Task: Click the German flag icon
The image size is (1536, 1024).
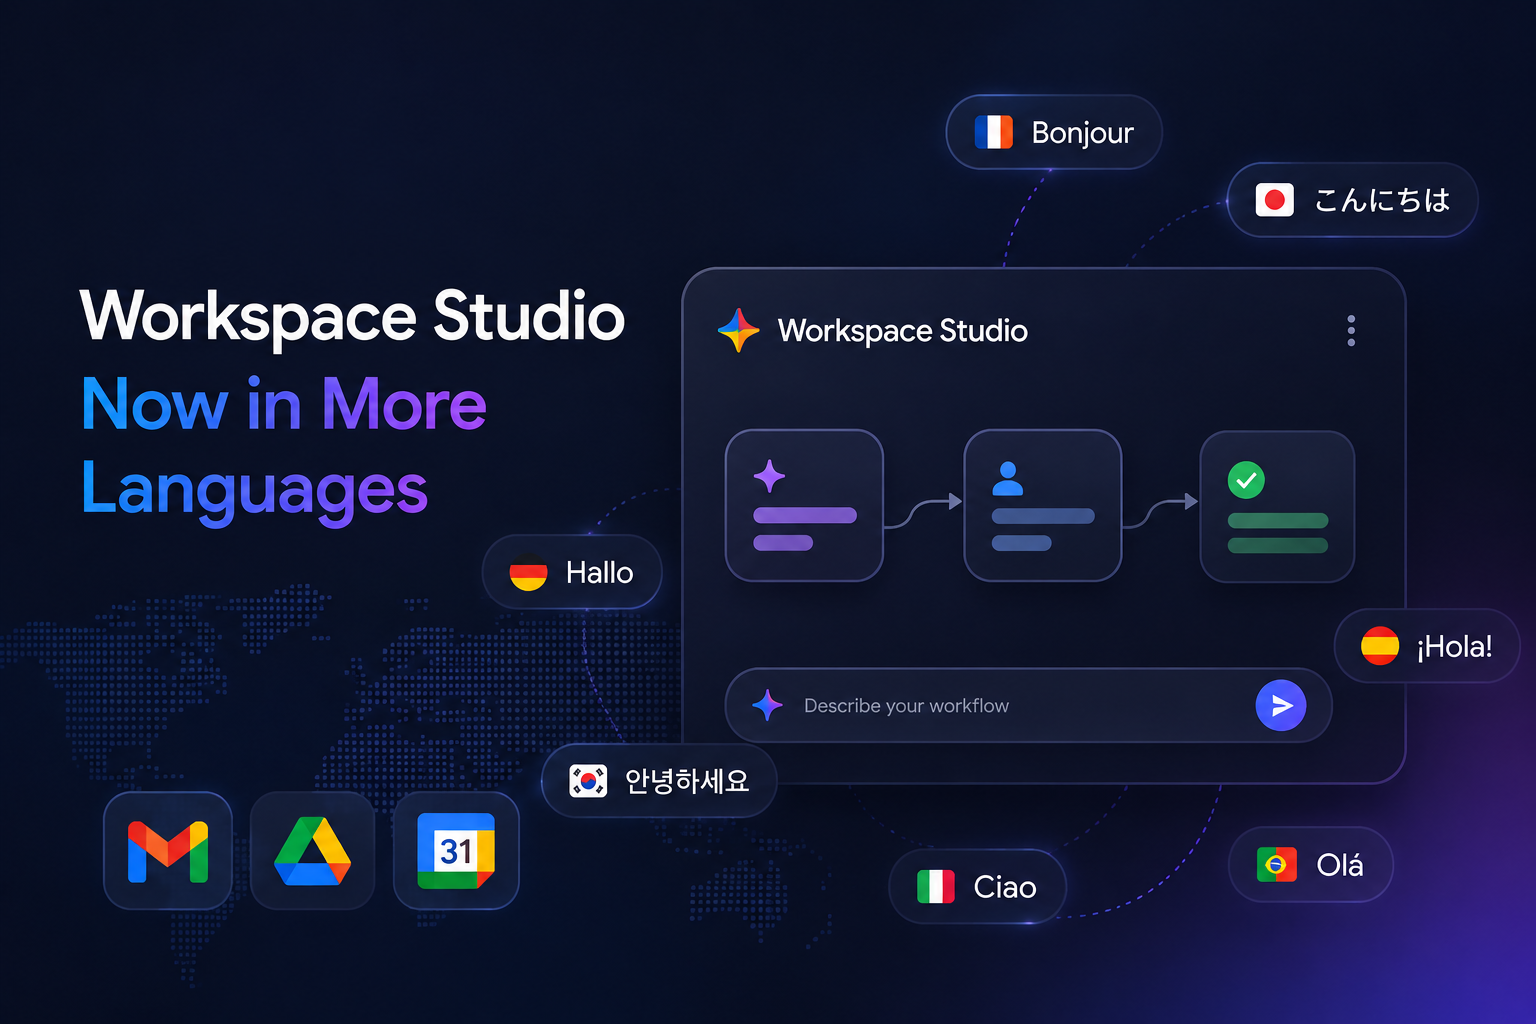Action: pos(528,573)
